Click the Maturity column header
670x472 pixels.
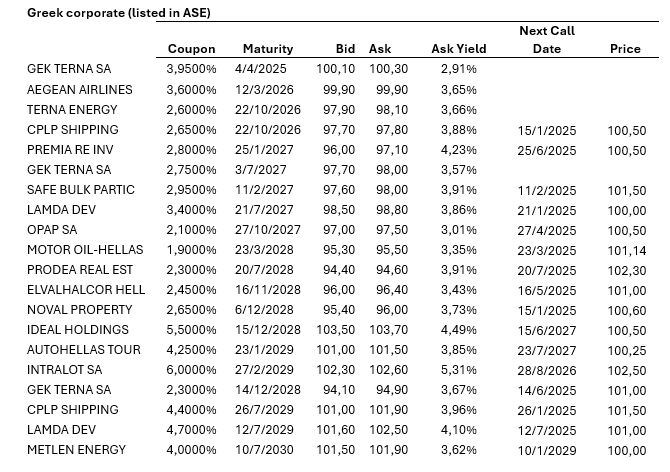pos(268,49)
